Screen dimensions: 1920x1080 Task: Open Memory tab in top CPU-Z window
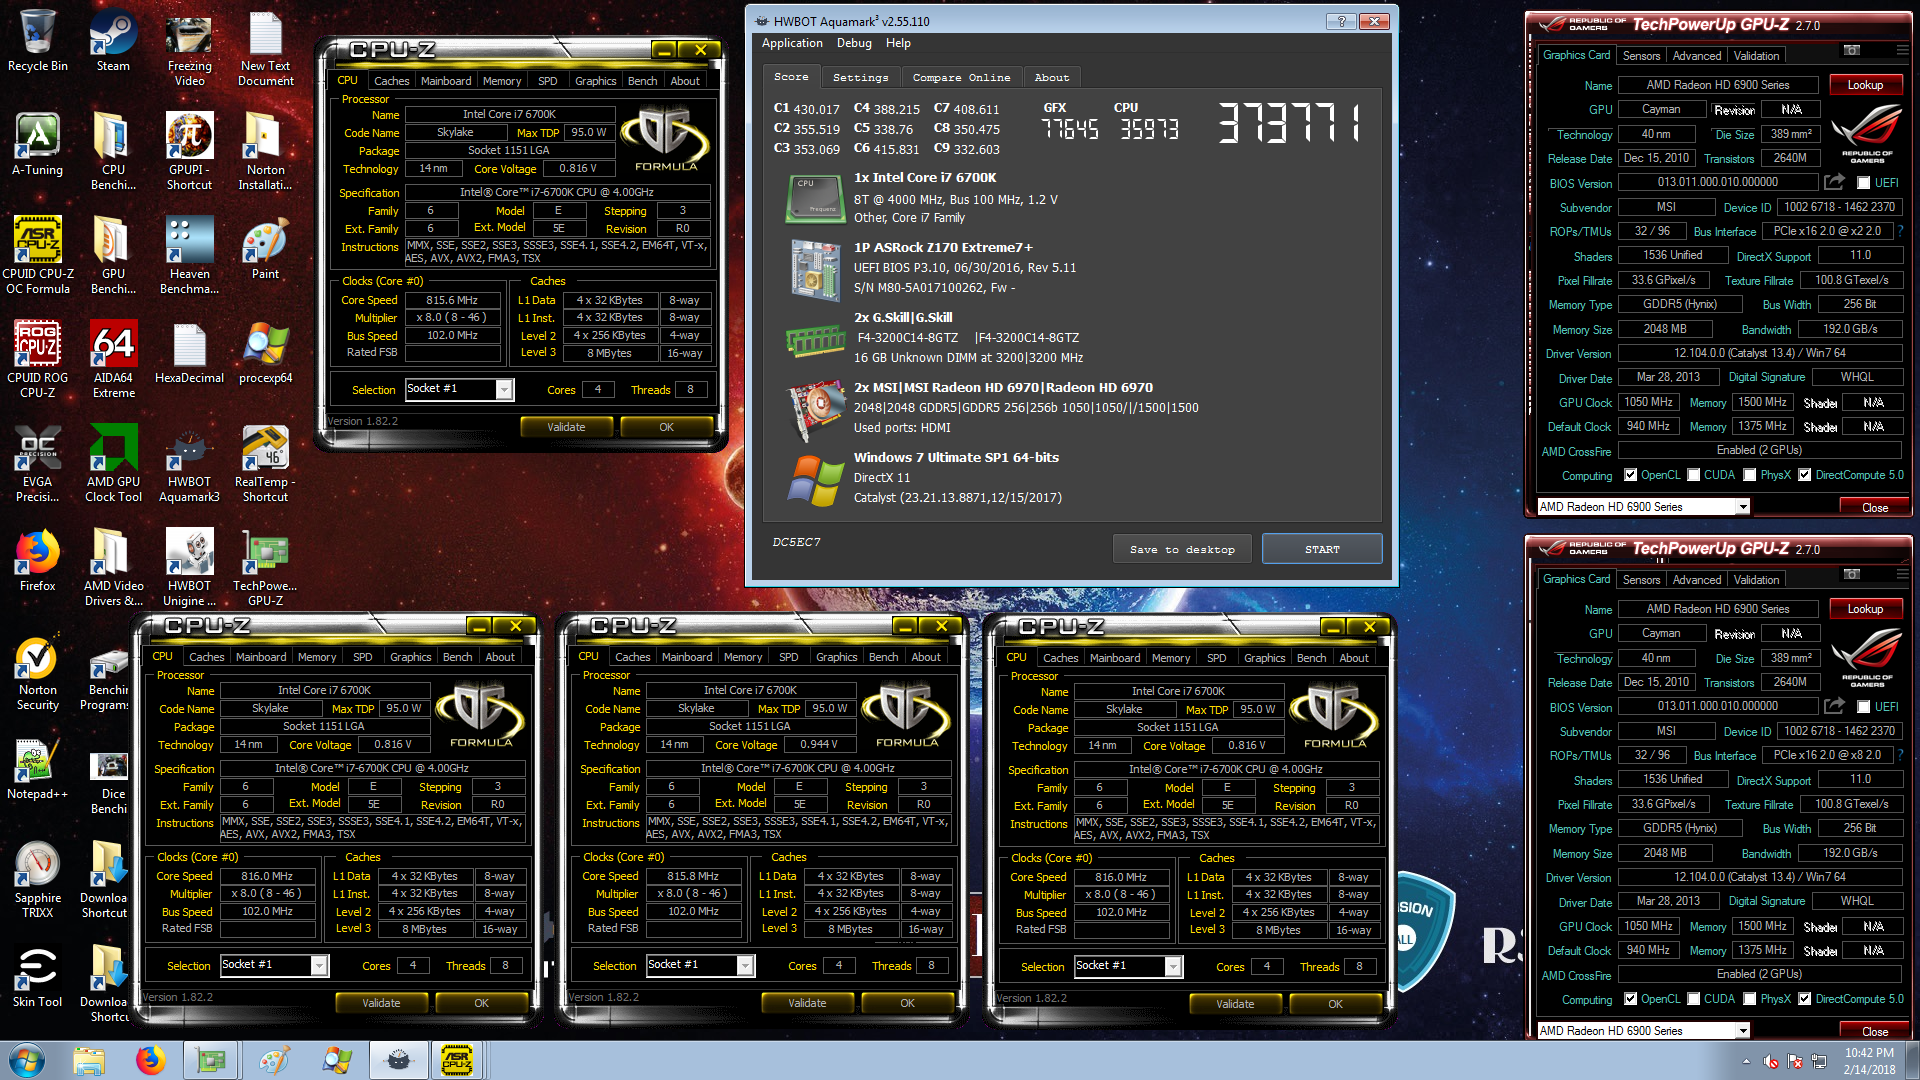coord(502,81)
